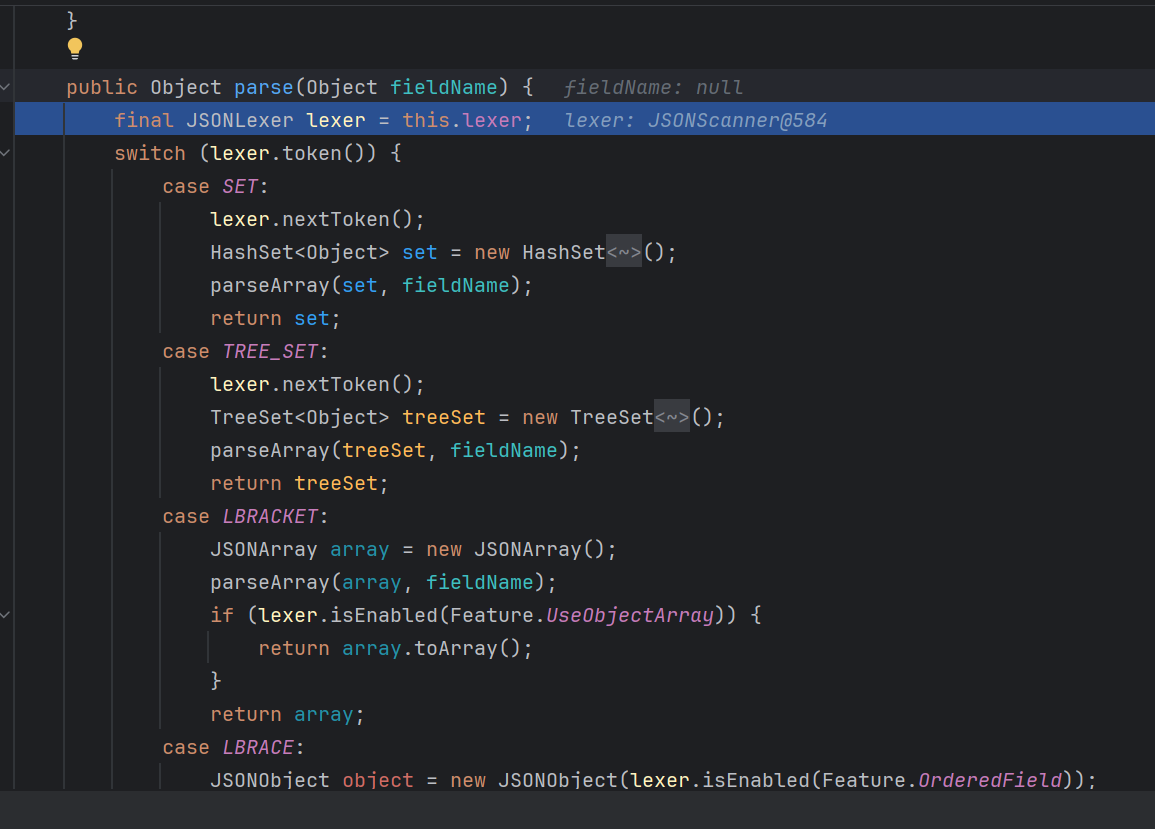
Task: Click the yellow lightbulb quick-fix icon
Action: pyautogui.click(x=75, y=48)
